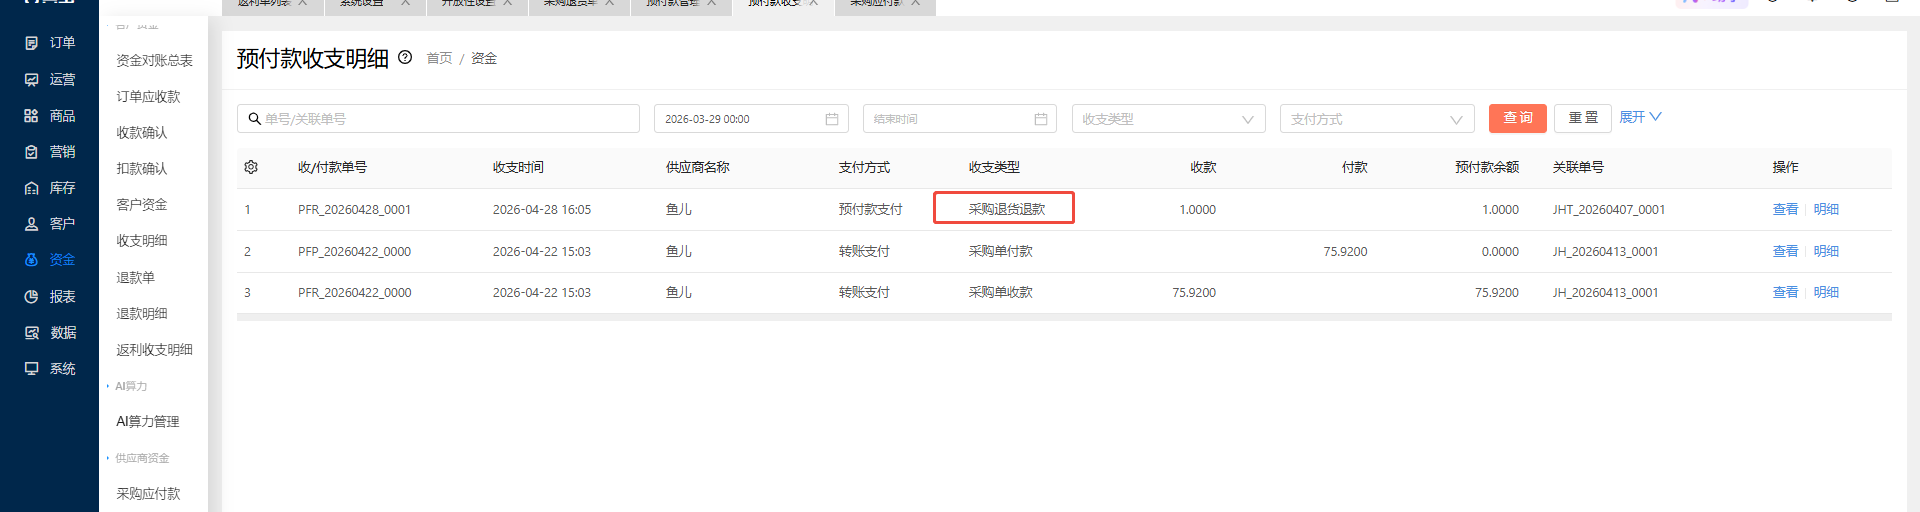Click 查看 for PFR_20260422_0000 row

[x=1785, y=292]
